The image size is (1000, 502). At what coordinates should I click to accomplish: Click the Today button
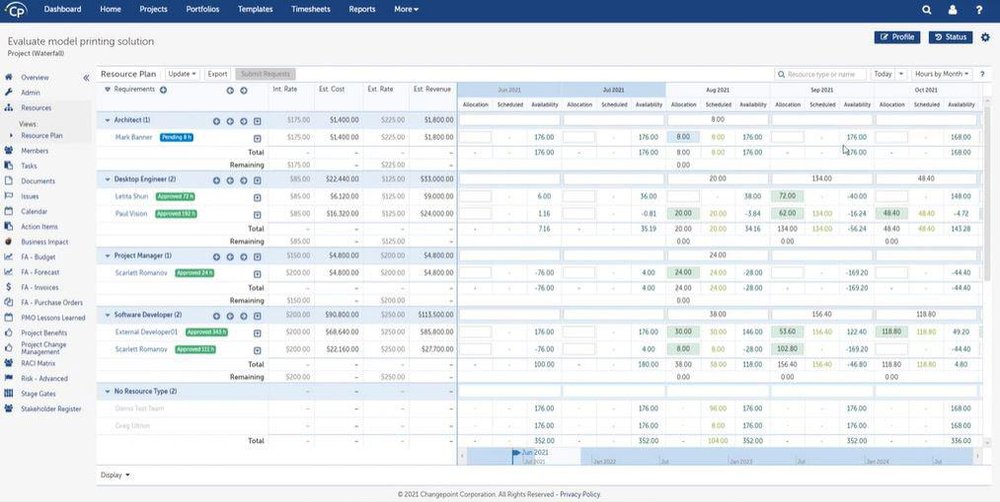tap(883, 74)
